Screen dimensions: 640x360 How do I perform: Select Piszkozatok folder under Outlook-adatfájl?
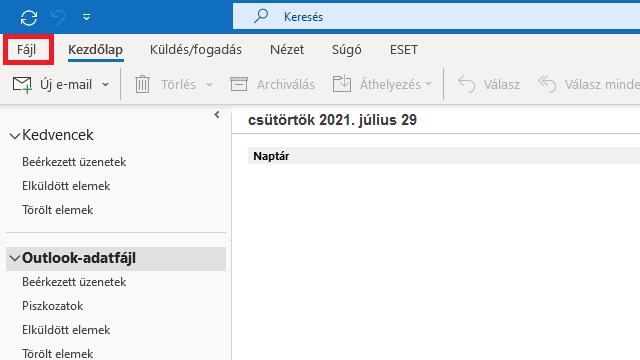tap(53, 306)
